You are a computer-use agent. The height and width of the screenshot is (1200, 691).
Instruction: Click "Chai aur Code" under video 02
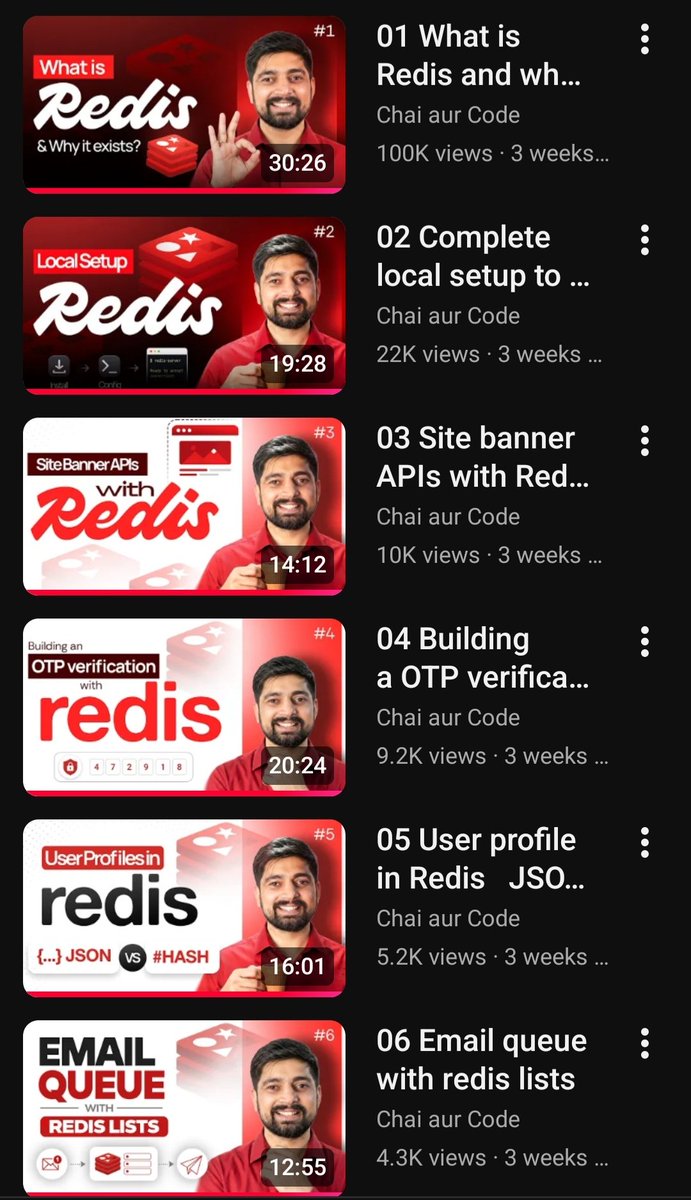coord(448,316)
